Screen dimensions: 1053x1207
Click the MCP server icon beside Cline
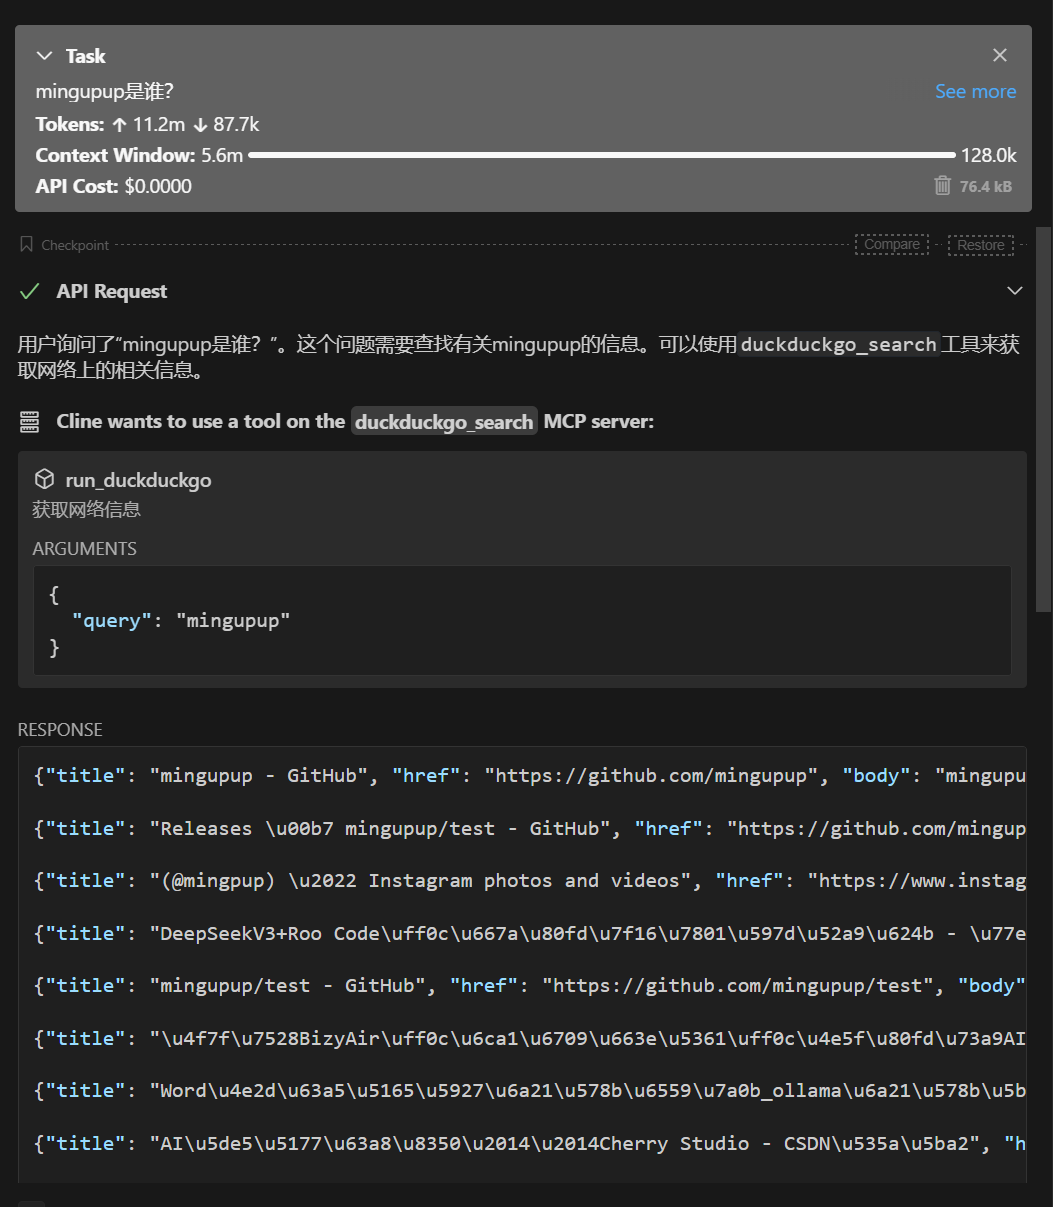point(30,422)
